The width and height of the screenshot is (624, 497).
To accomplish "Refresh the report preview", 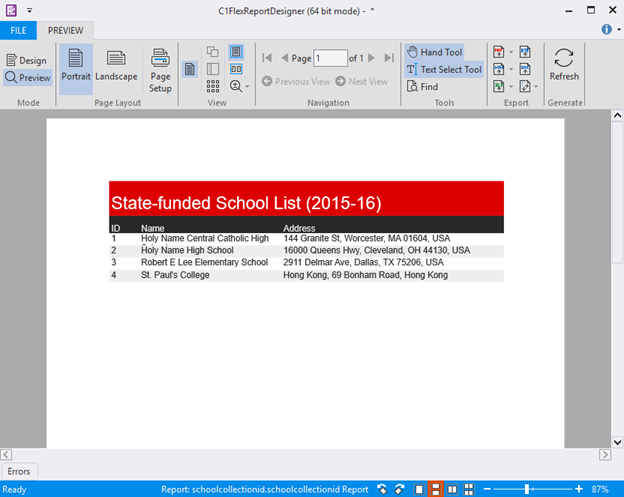I will click(x=564, y=64).
